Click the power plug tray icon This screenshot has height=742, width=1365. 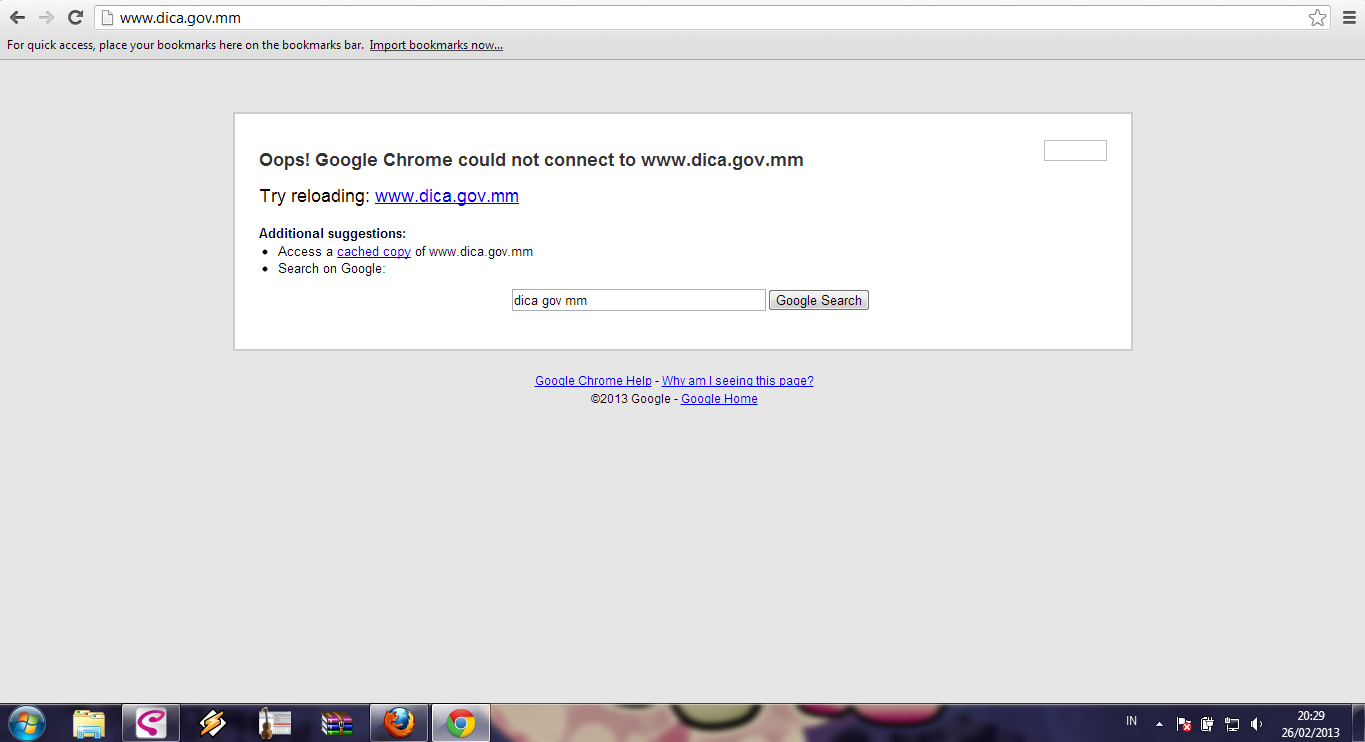1207,723
